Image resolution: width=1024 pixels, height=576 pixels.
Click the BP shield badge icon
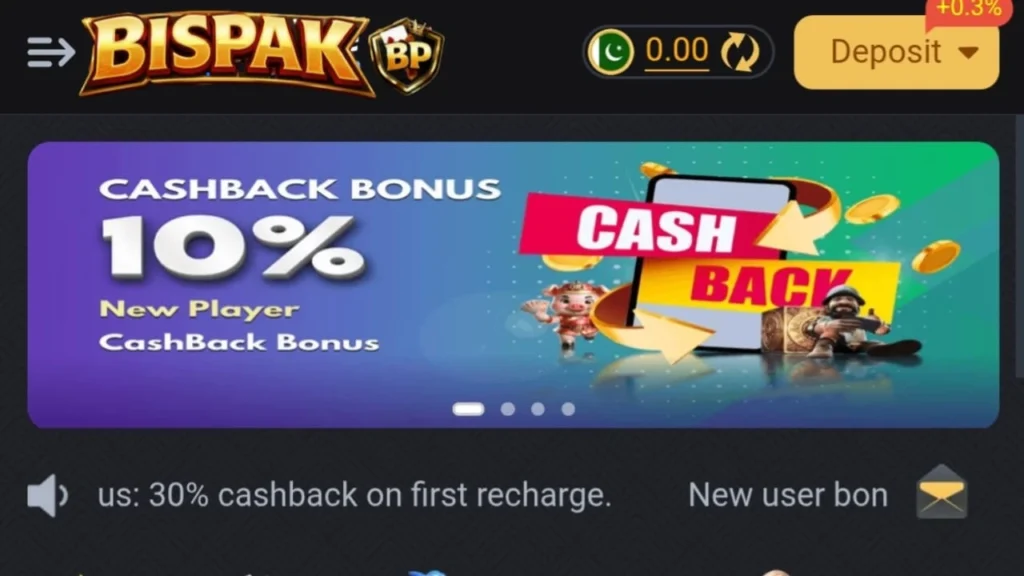407,55
